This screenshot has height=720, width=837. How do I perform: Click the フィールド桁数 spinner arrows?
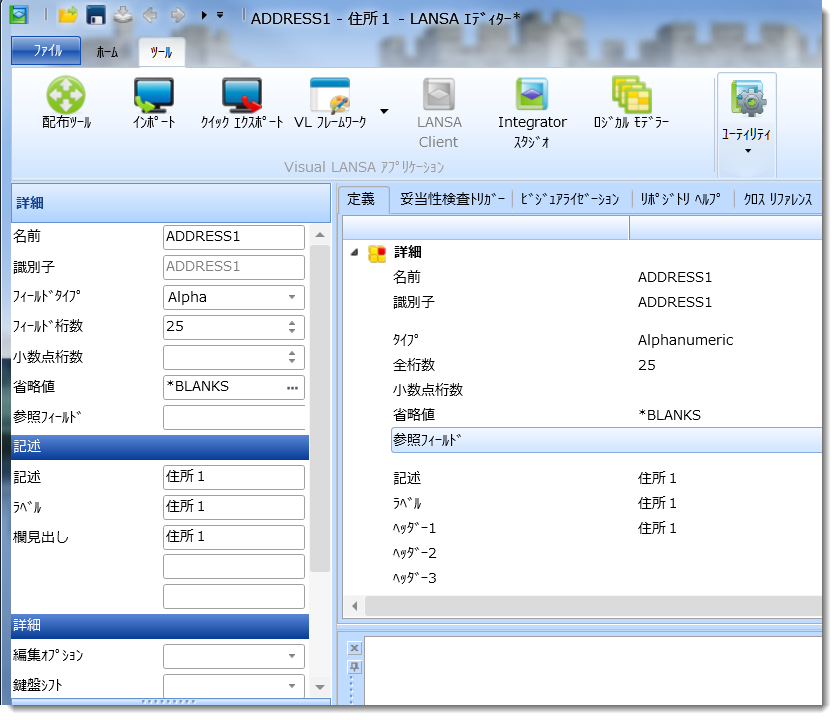tap(292, 327)
